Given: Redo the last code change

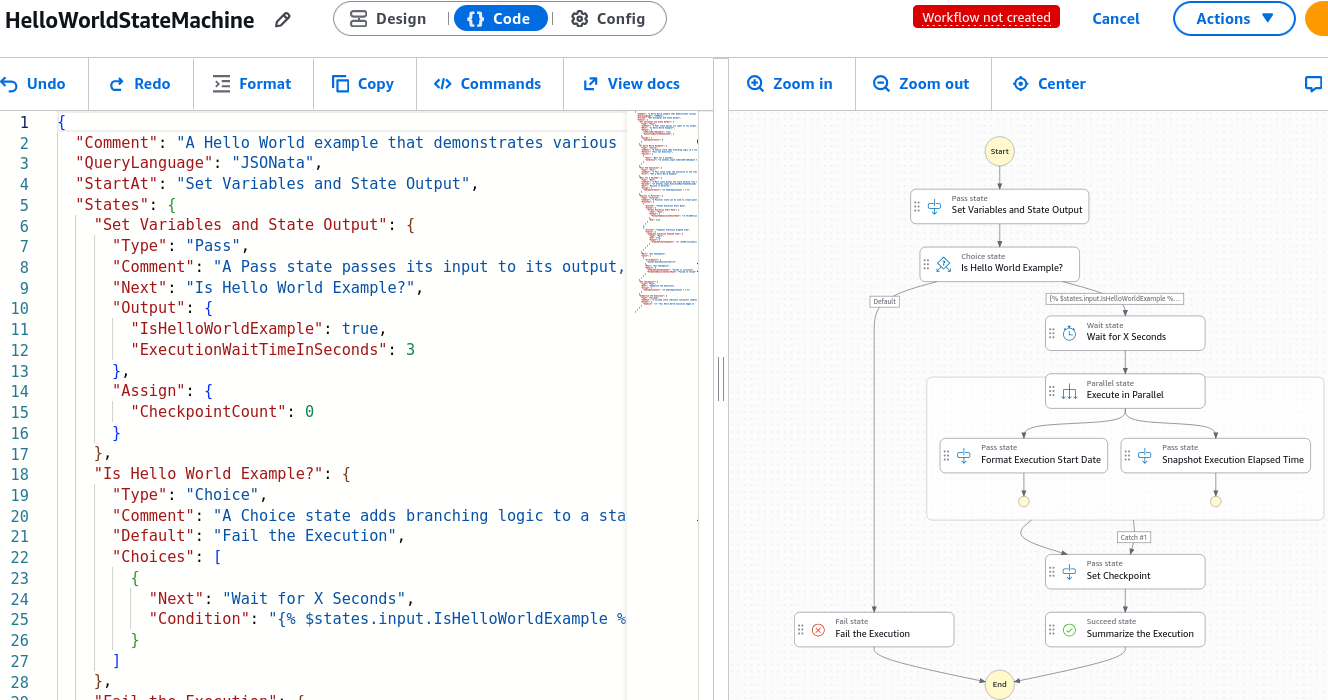Looking at the screenshot, I should pos(140,84).
